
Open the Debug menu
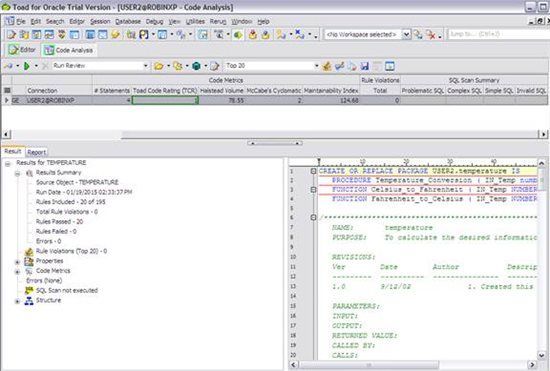pyautogui.click(x=154, y=21)
